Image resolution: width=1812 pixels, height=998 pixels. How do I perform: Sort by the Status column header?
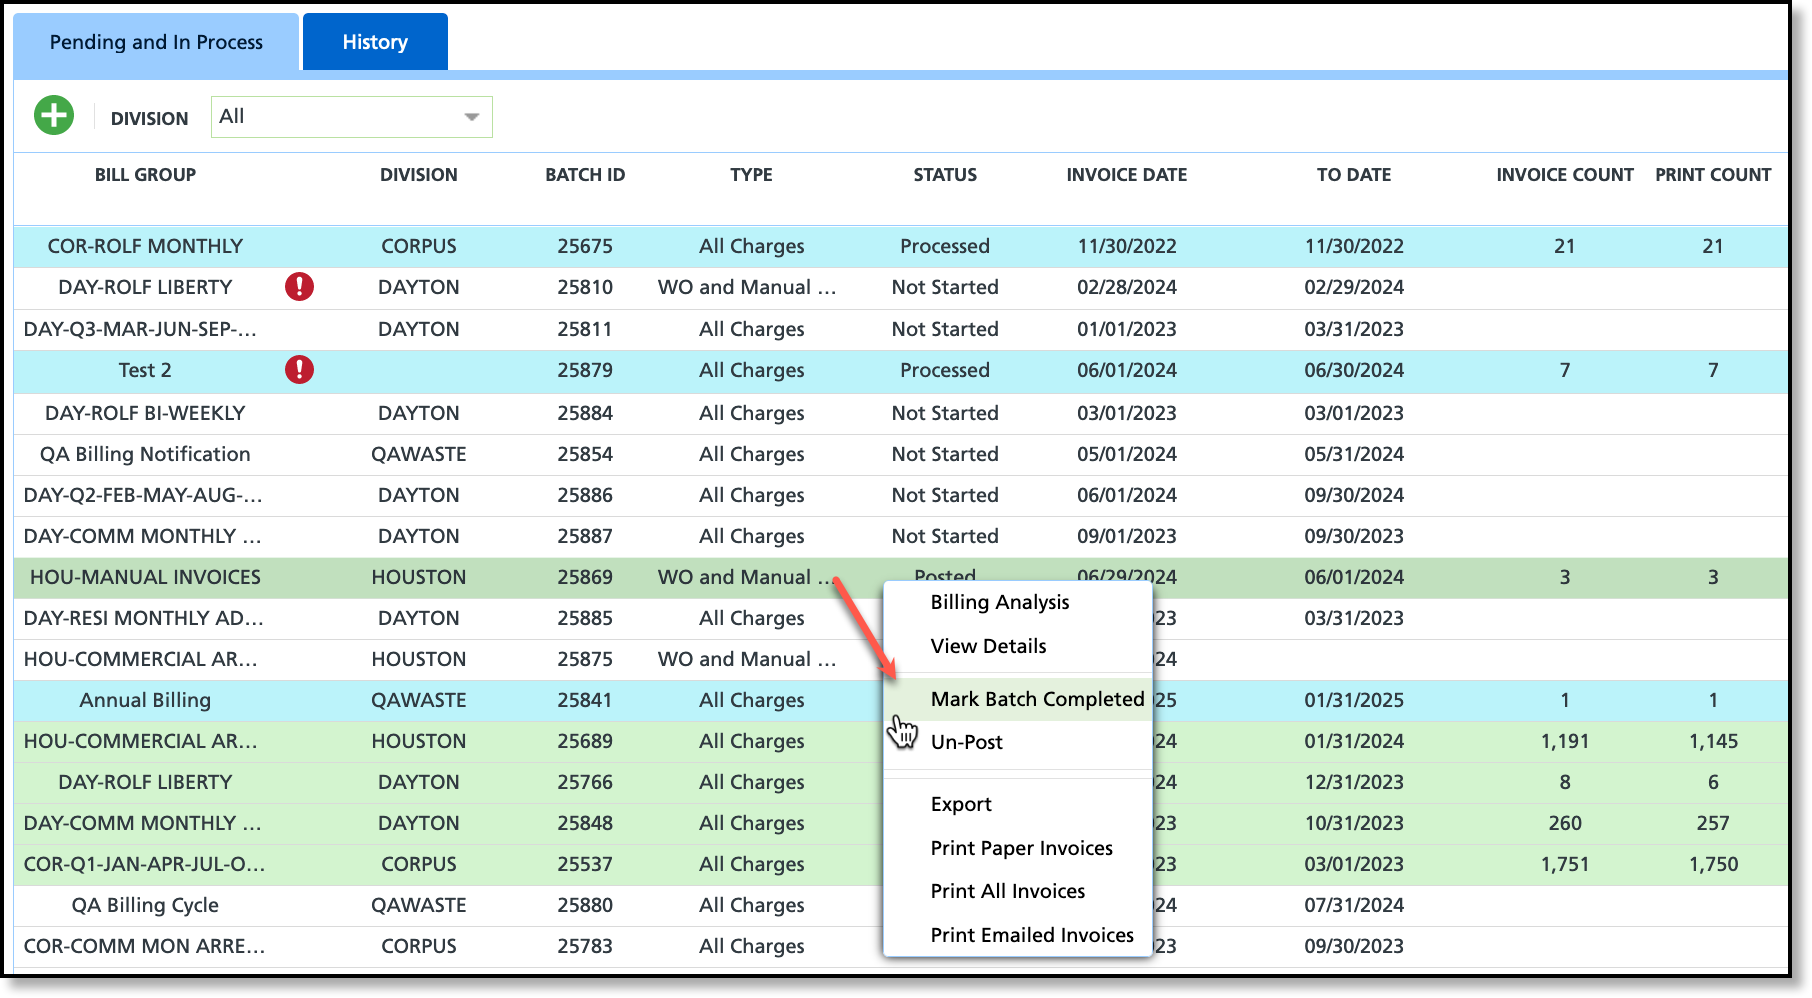pos(944,175)
